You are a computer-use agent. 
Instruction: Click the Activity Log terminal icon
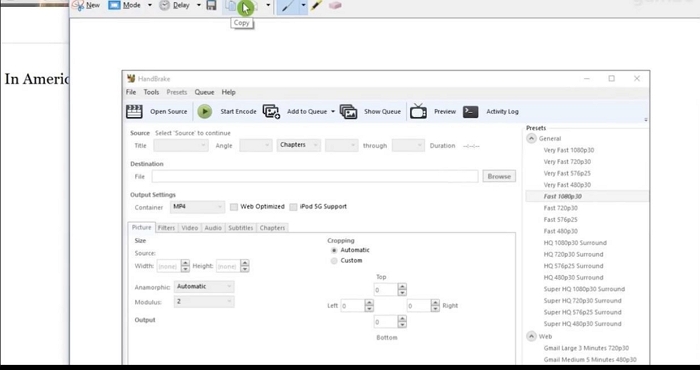point(471,112)
